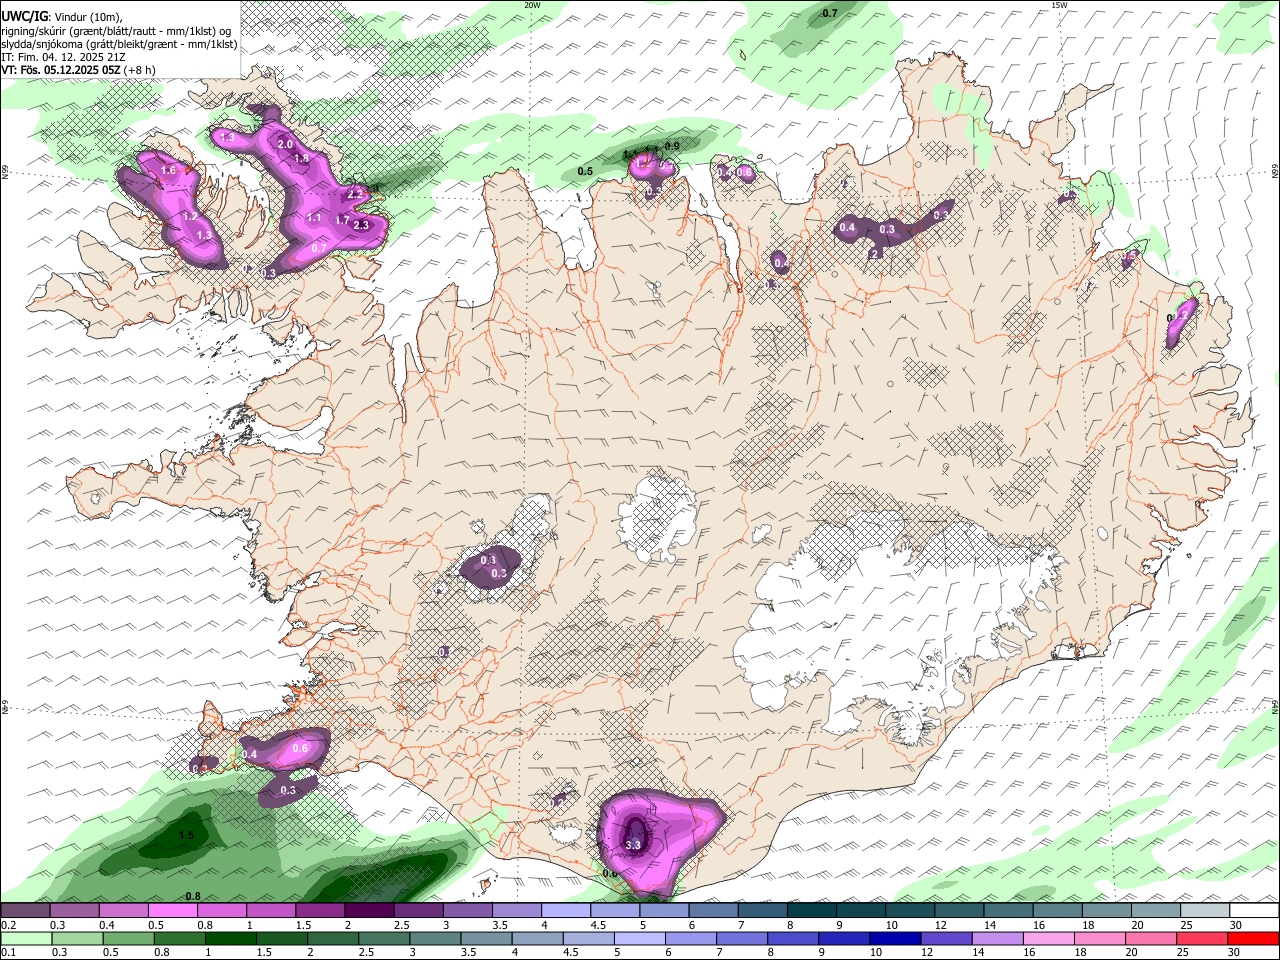Click the palest green swatch between 0.1 and 0.3, lower scale
Screen dimensions: 1280x960
25,939
